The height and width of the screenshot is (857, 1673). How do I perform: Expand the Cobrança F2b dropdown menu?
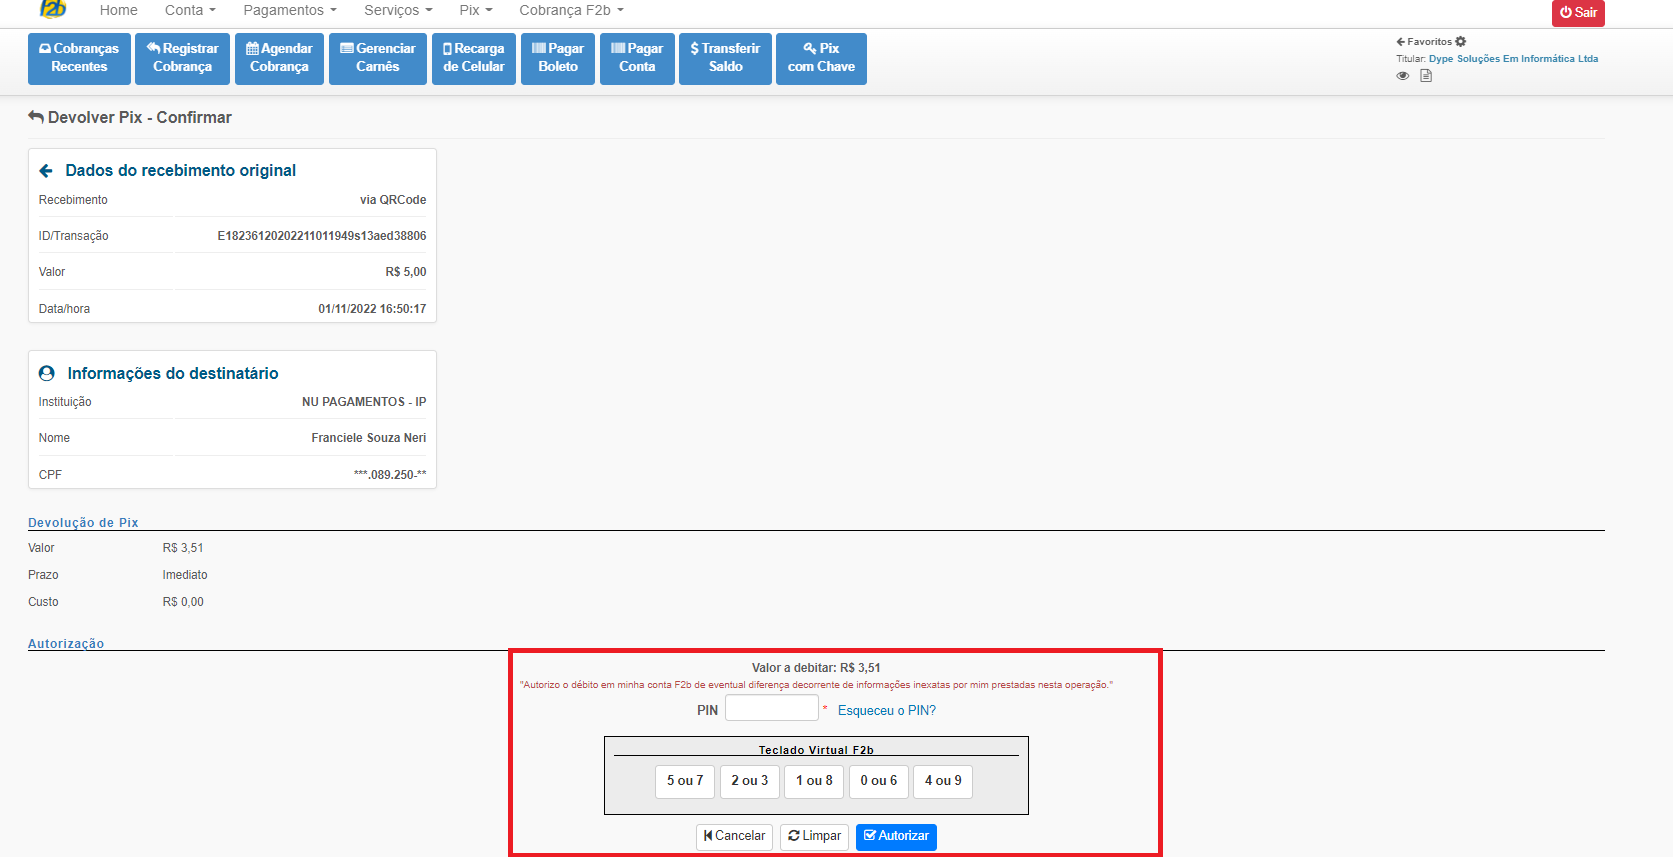[x=571, y=10]
